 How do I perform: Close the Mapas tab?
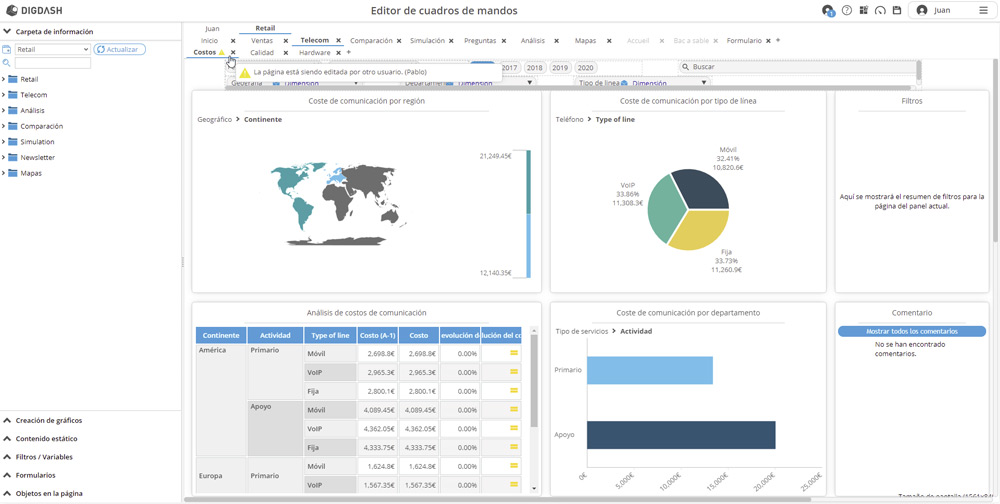609,41
